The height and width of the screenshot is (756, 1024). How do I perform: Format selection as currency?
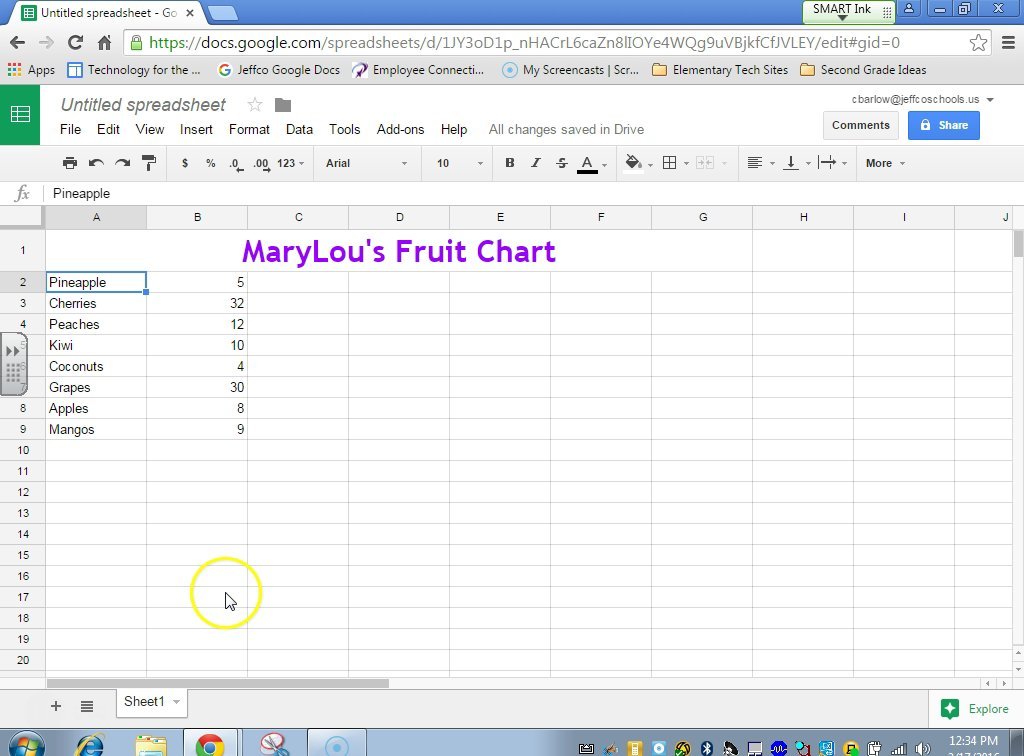pos(185,162)
